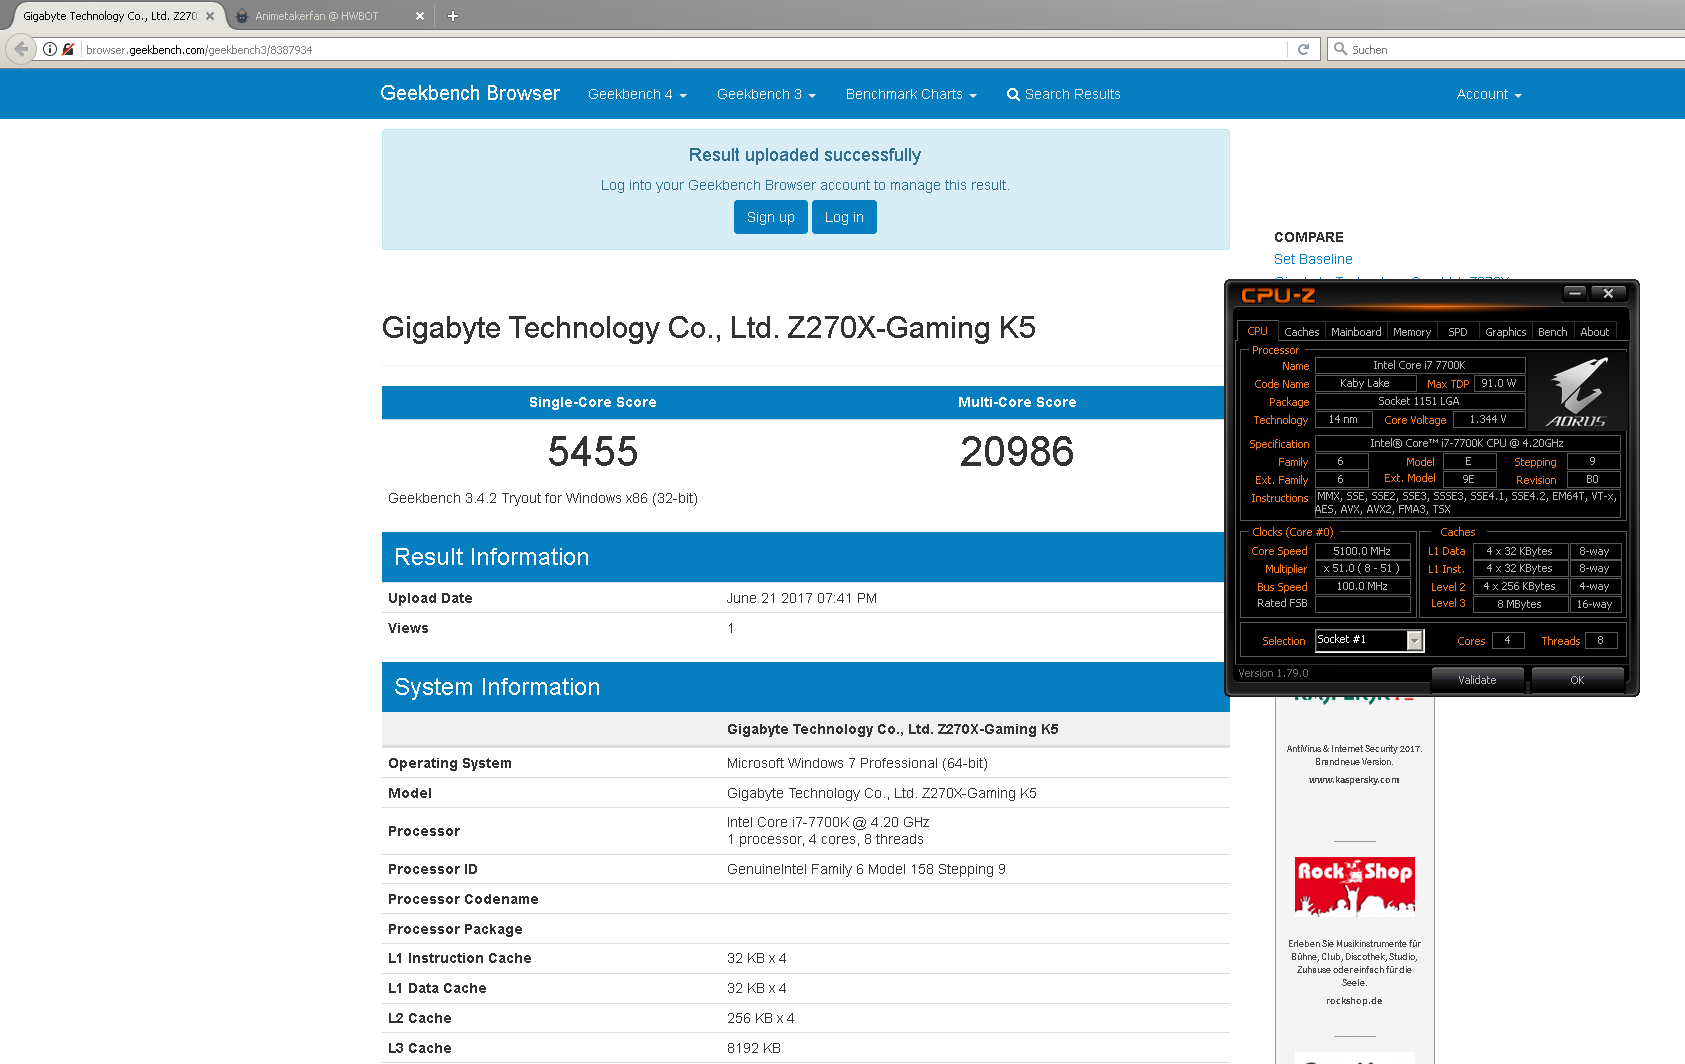1685x1064 pixels.
Task: Click the Gigabyte Z270X-Gaming K5 page title
Action: [709, 328]
